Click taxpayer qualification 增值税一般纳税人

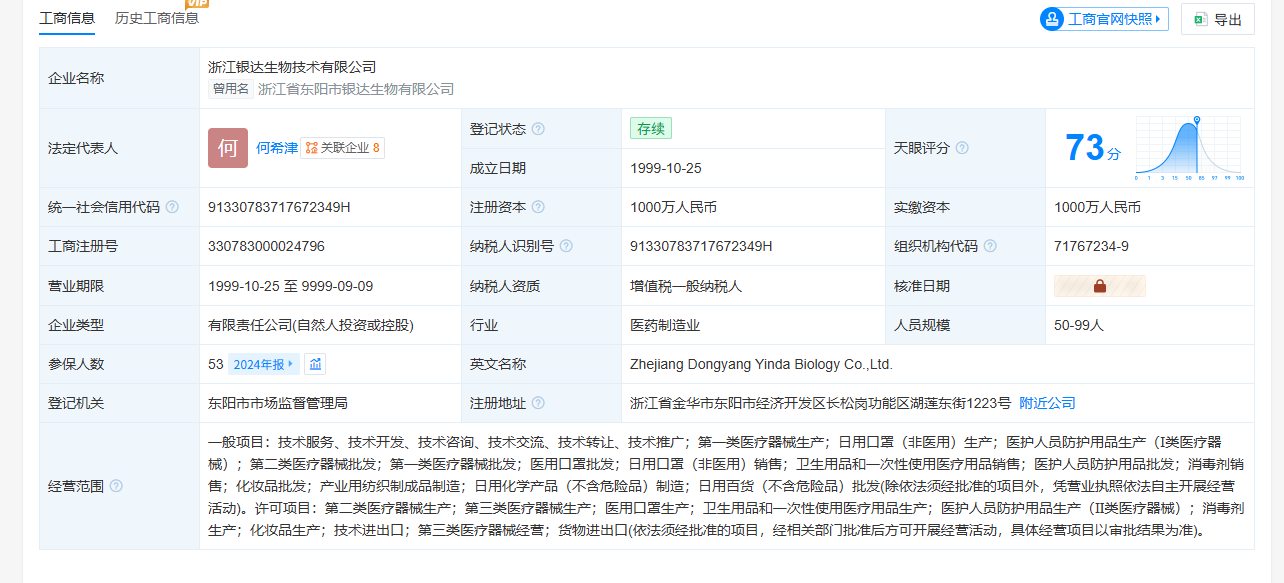686,286
